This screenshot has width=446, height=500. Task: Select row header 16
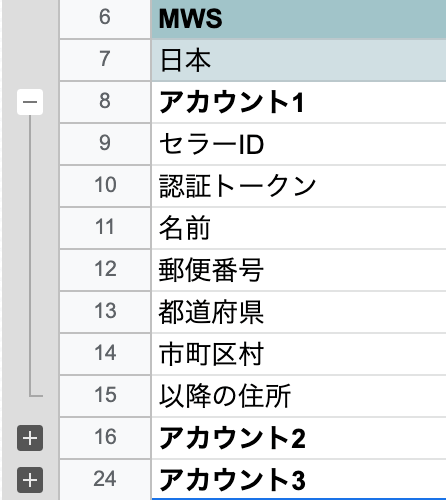coord(105,438)
